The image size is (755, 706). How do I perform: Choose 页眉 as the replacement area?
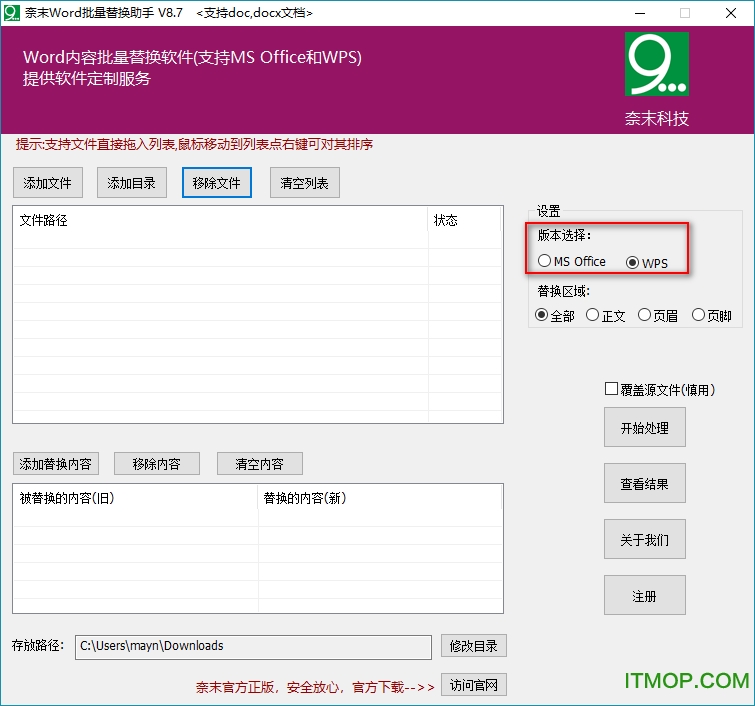point(658,316)
